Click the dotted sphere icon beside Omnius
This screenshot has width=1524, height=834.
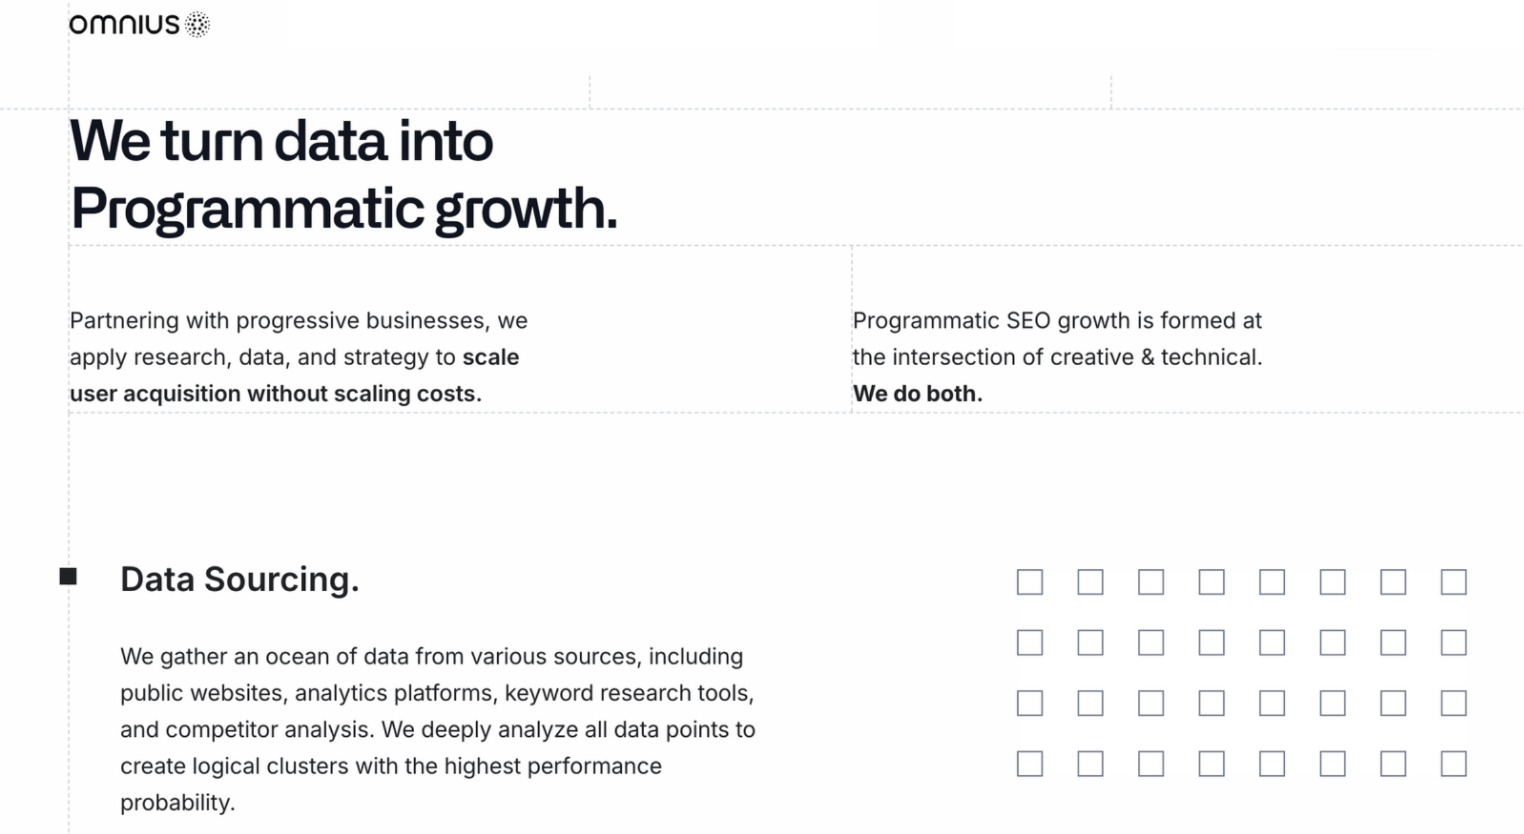198,25
